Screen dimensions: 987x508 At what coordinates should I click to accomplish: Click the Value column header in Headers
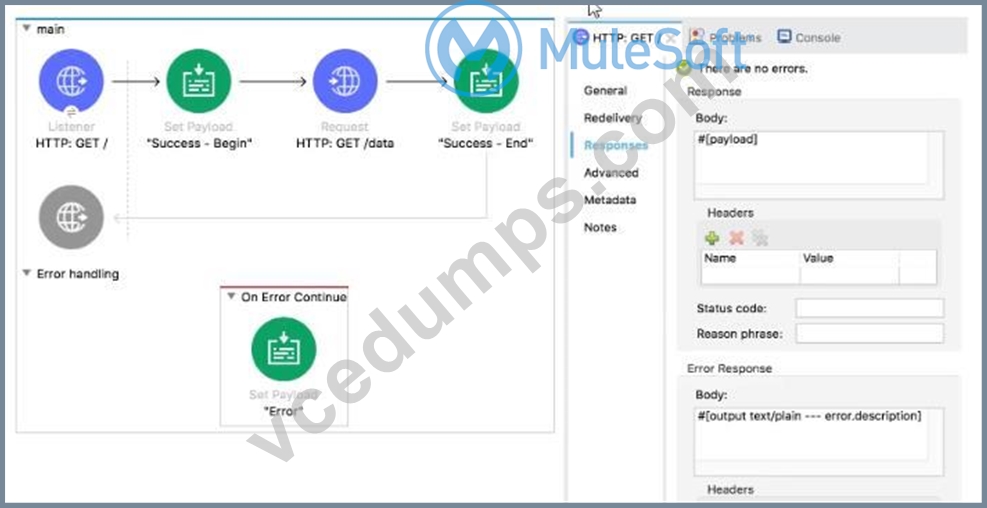[x=818, y=258]
